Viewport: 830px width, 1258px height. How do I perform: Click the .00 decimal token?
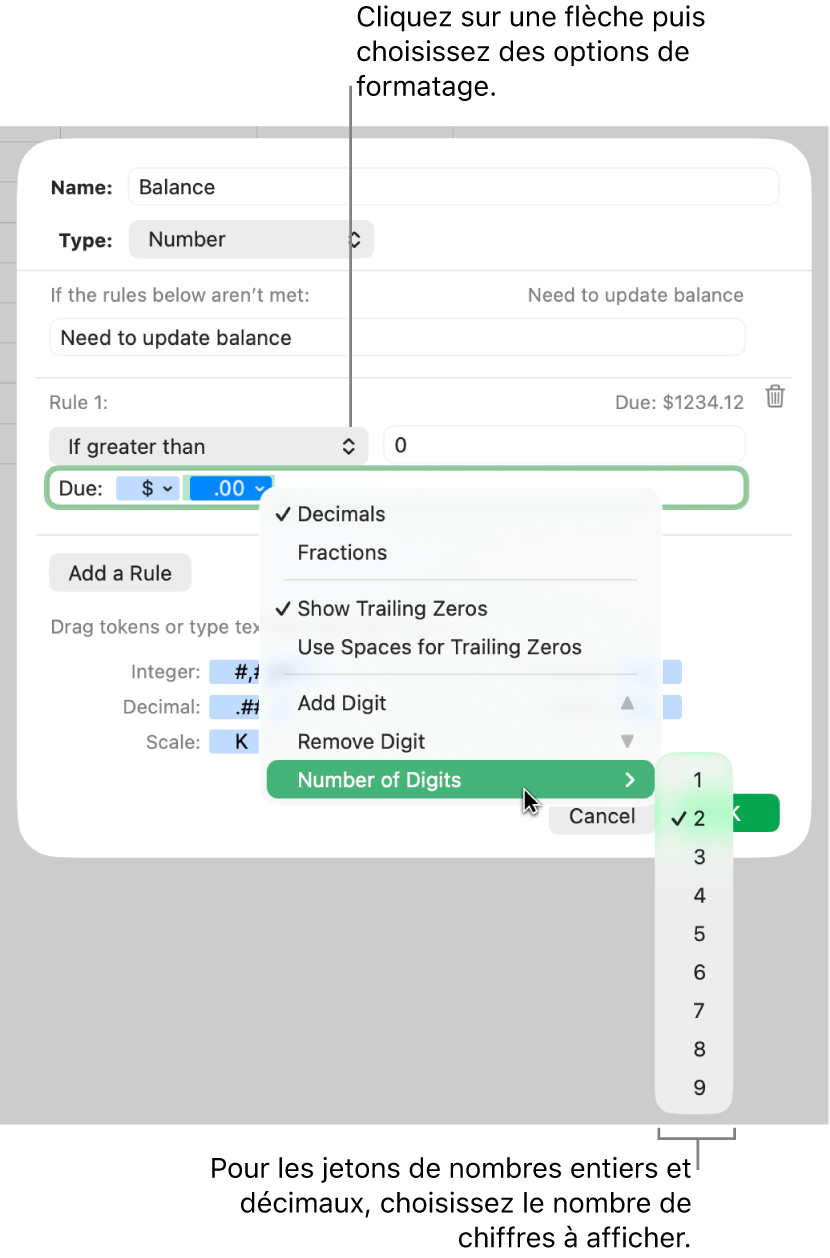228,488
